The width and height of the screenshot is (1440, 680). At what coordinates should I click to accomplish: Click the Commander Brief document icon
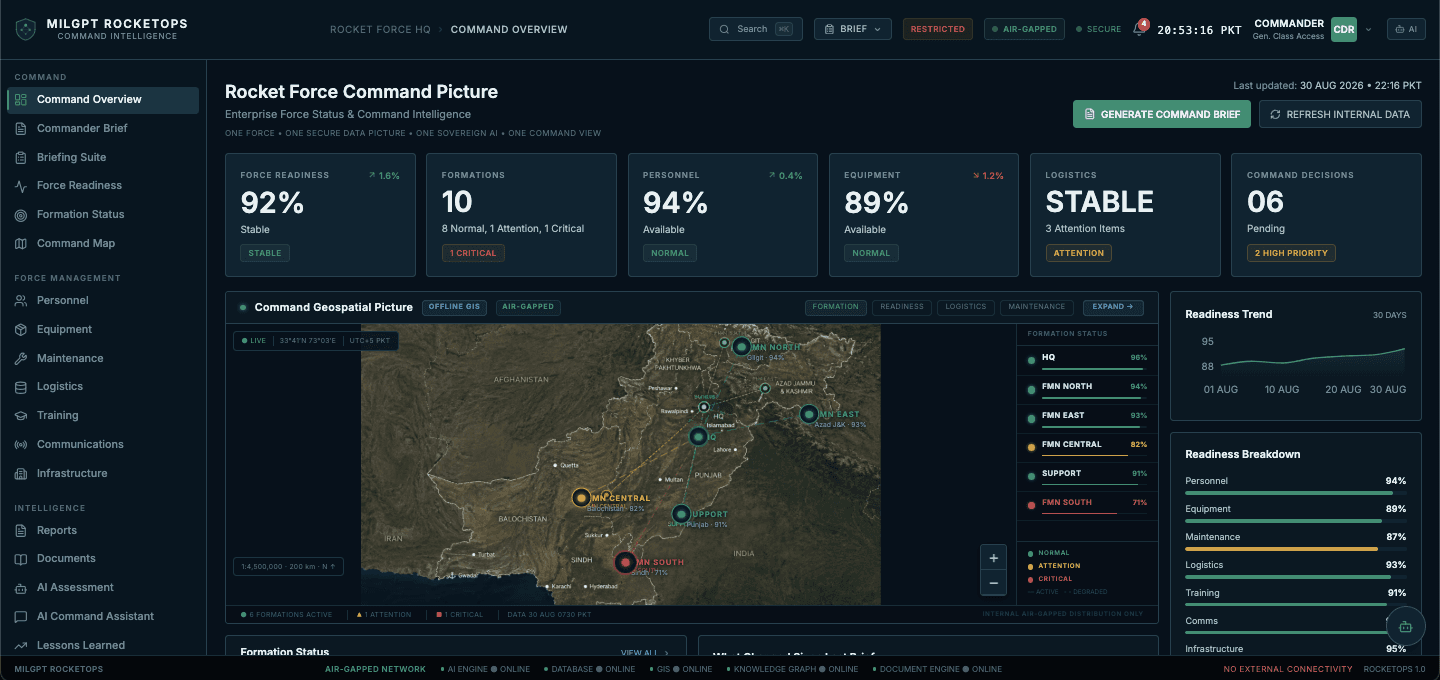click(x=21, y=128)
